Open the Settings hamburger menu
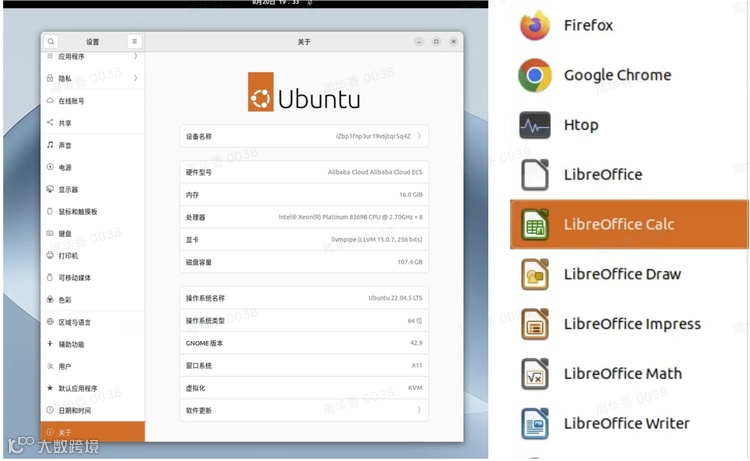Screen dimensions: 750x461 click(134, 42)
